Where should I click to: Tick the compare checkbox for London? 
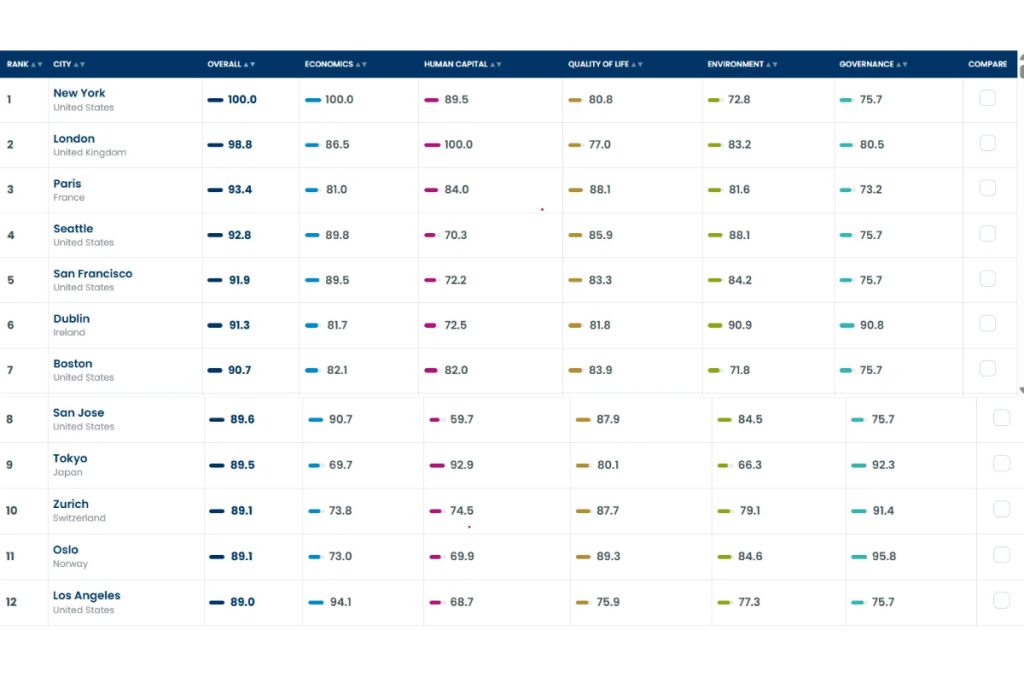click(987, 144)
